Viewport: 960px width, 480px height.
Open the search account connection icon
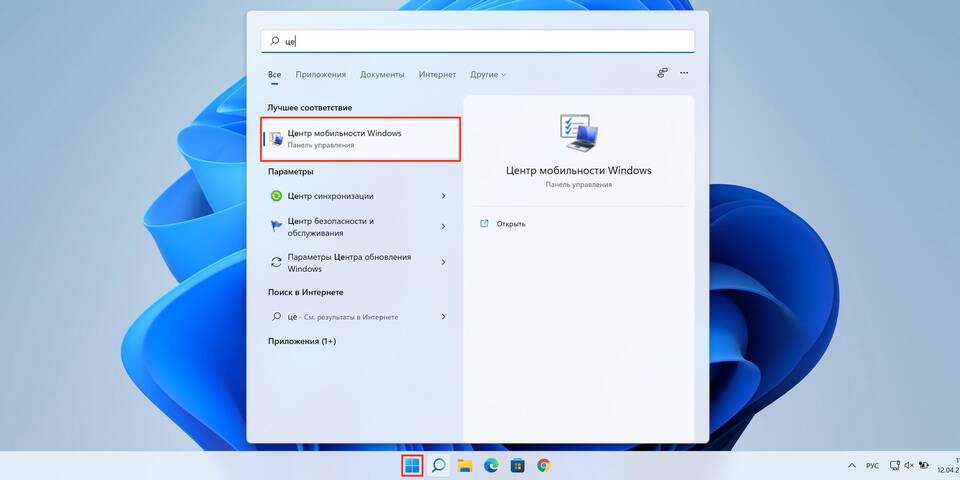pos(662,73)
